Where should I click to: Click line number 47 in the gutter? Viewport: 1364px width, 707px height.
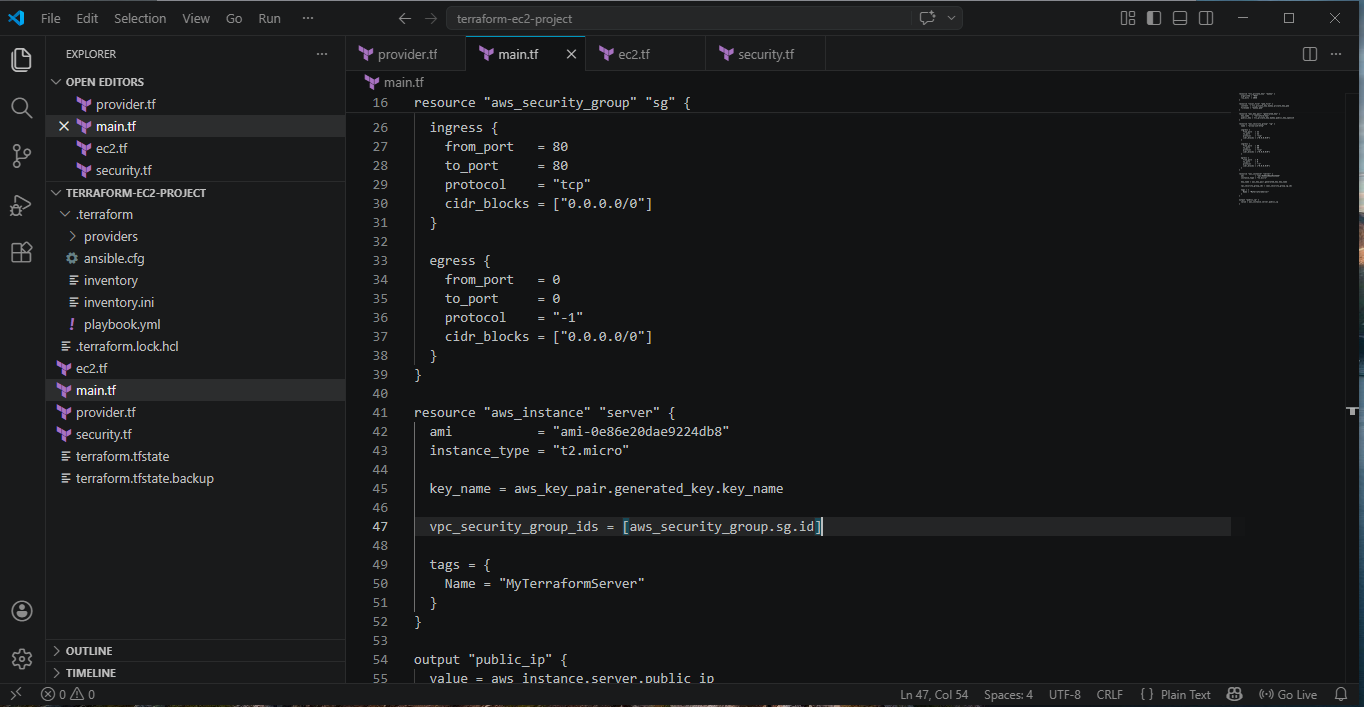point(379,526)
